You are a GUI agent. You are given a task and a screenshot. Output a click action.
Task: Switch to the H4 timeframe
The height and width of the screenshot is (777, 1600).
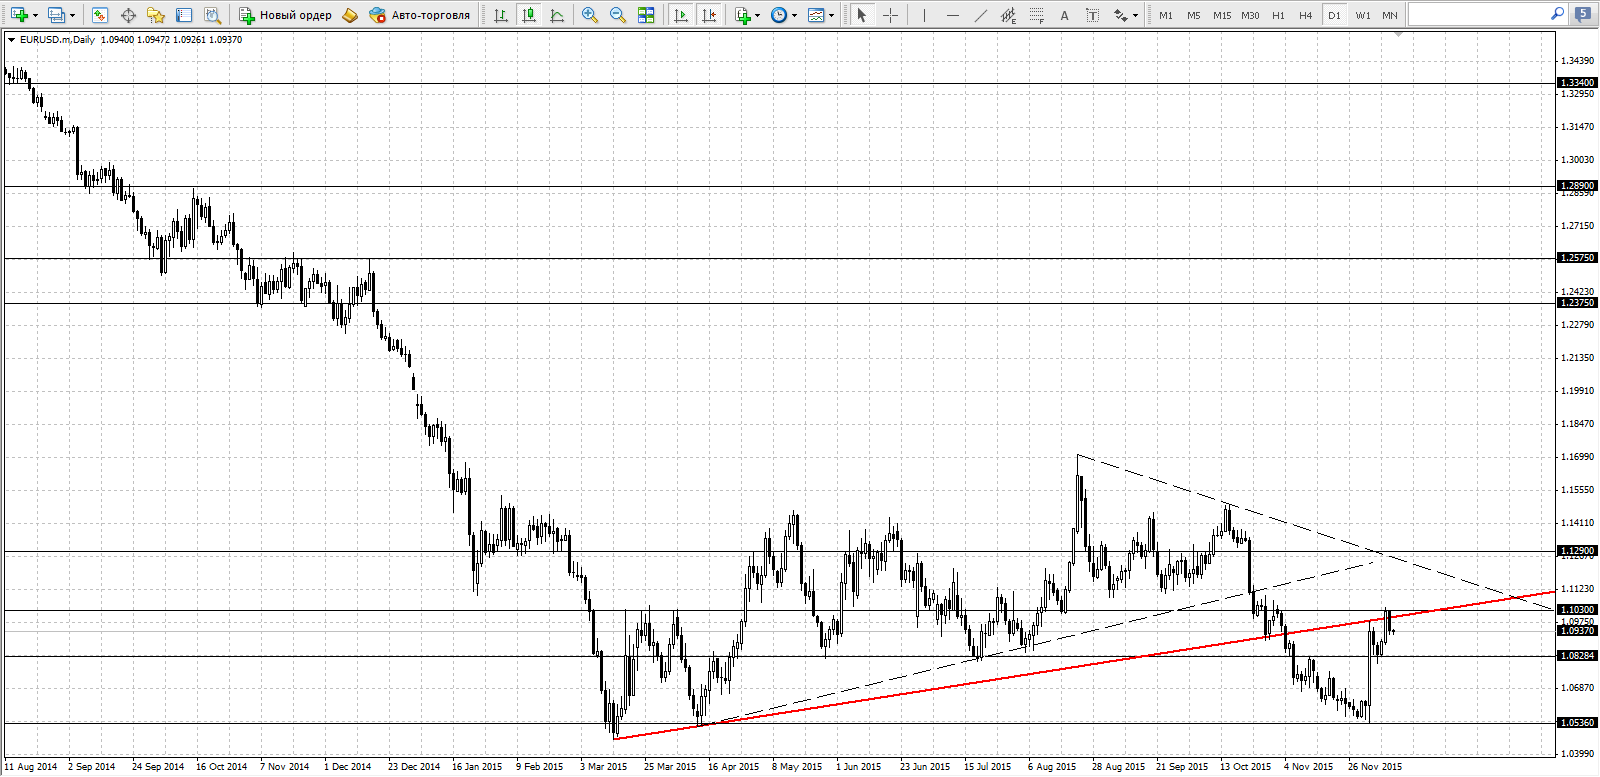(1306, 15)
